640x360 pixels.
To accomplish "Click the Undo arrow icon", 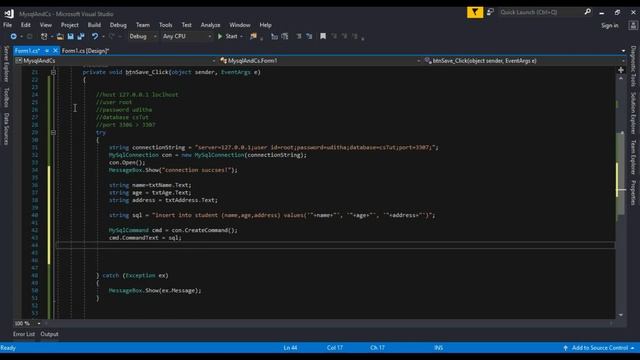I will [95, 36].
